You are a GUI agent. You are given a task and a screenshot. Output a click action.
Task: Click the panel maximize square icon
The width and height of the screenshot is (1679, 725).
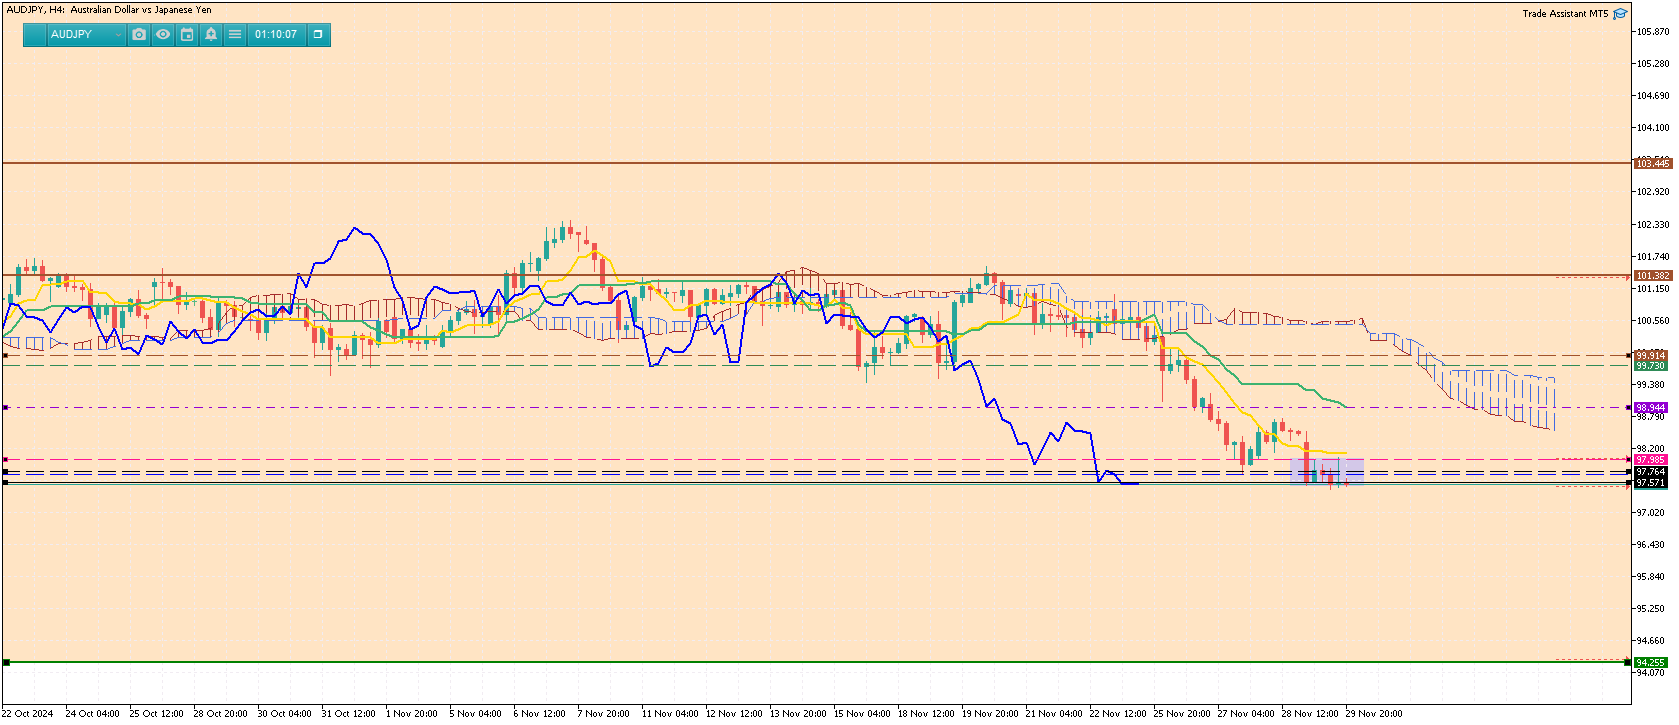tap(318, 35)
